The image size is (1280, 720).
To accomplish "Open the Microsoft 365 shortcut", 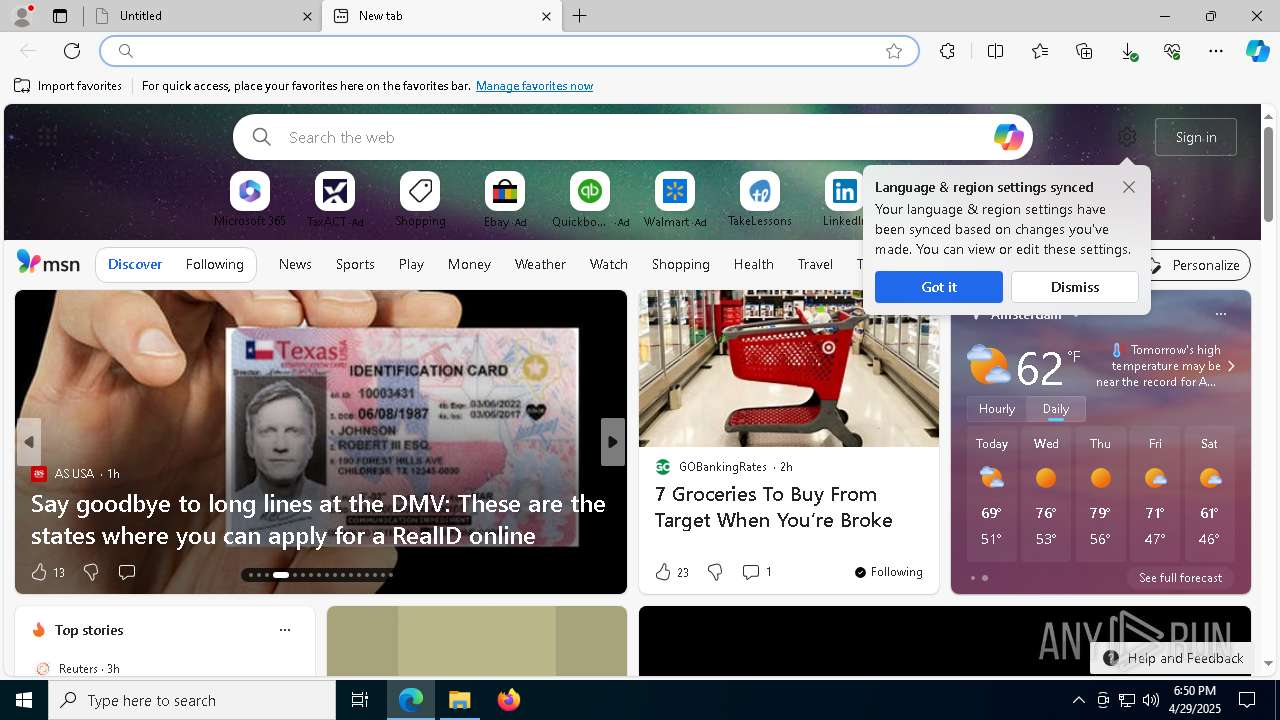I will click(x=250, y=199).
